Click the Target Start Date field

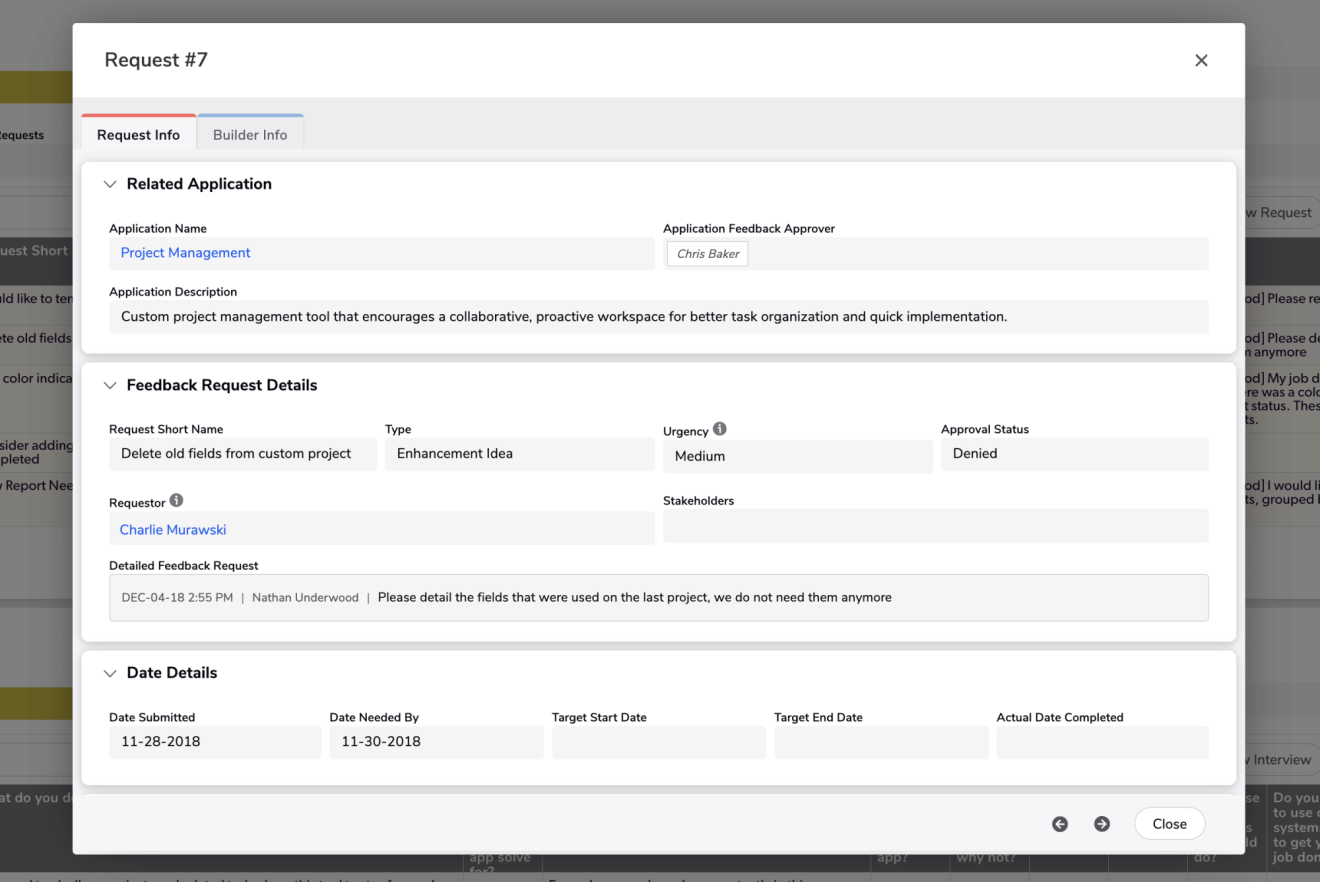pyautogui.click(x=658, y=742)
